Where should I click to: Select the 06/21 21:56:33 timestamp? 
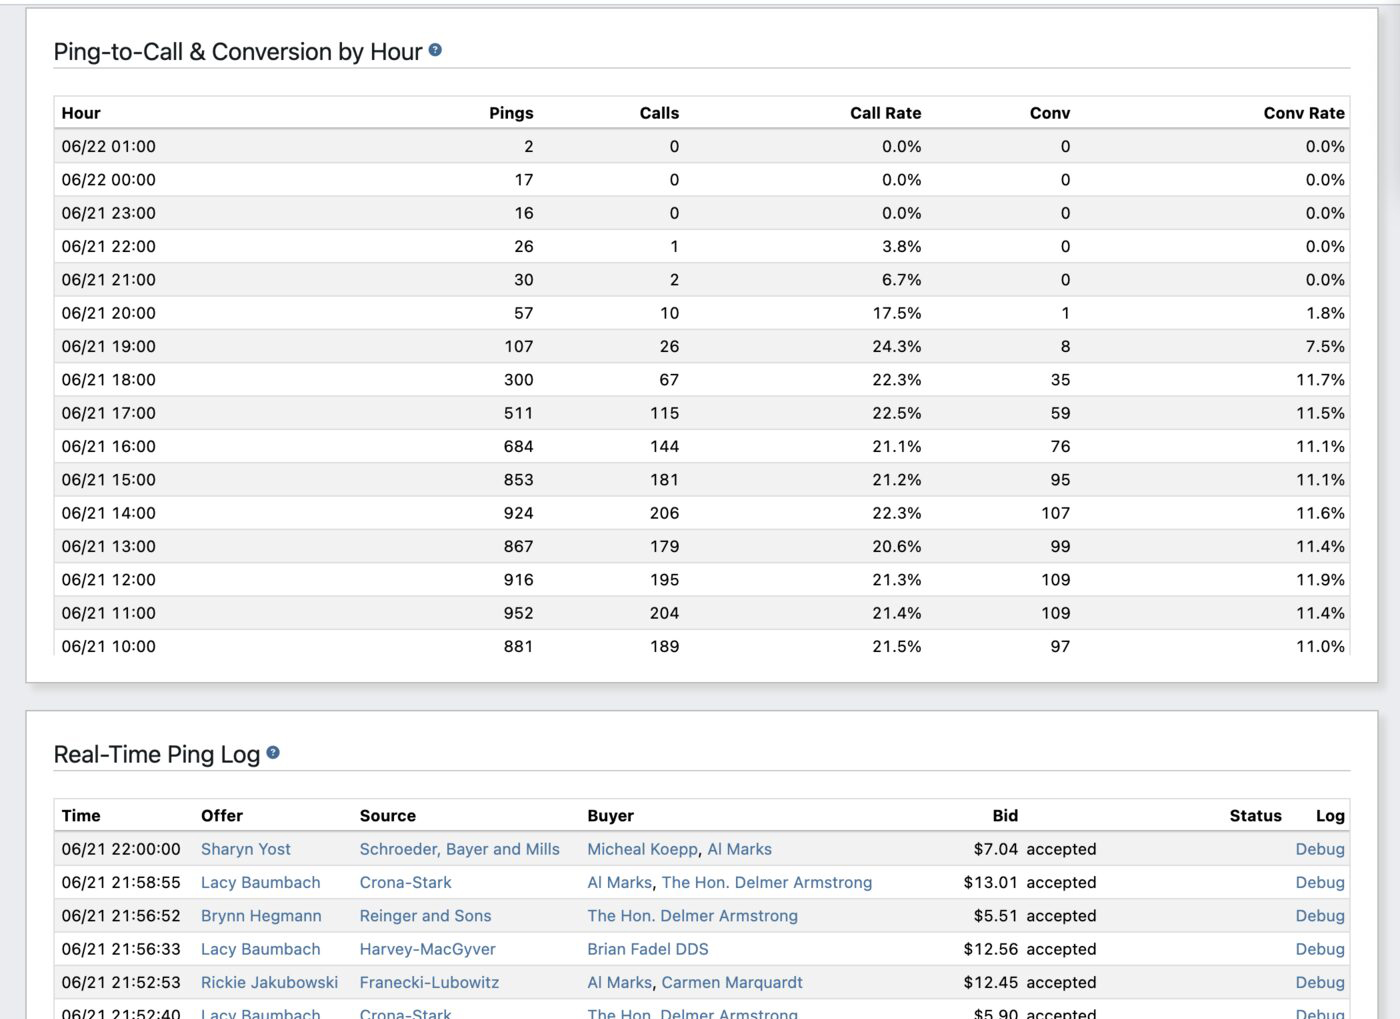click(121, 949)
